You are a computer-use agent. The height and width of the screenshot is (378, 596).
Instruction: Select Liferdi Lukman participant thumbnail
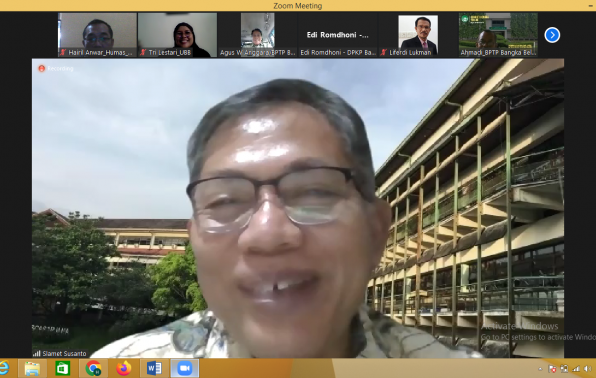point(418,35)
